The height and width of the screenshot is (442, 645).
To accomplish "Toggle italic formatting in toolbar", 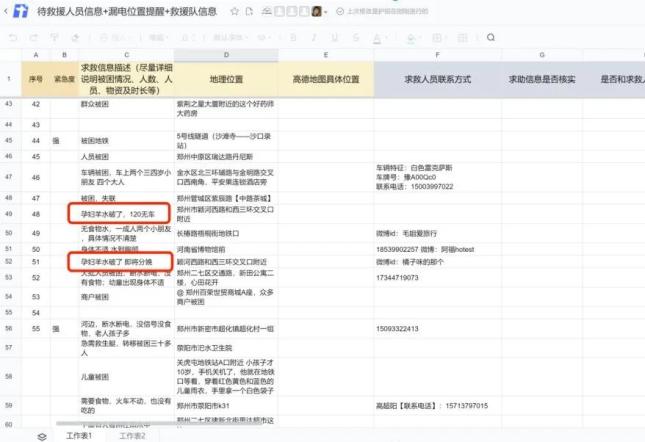I will [313, 37].
